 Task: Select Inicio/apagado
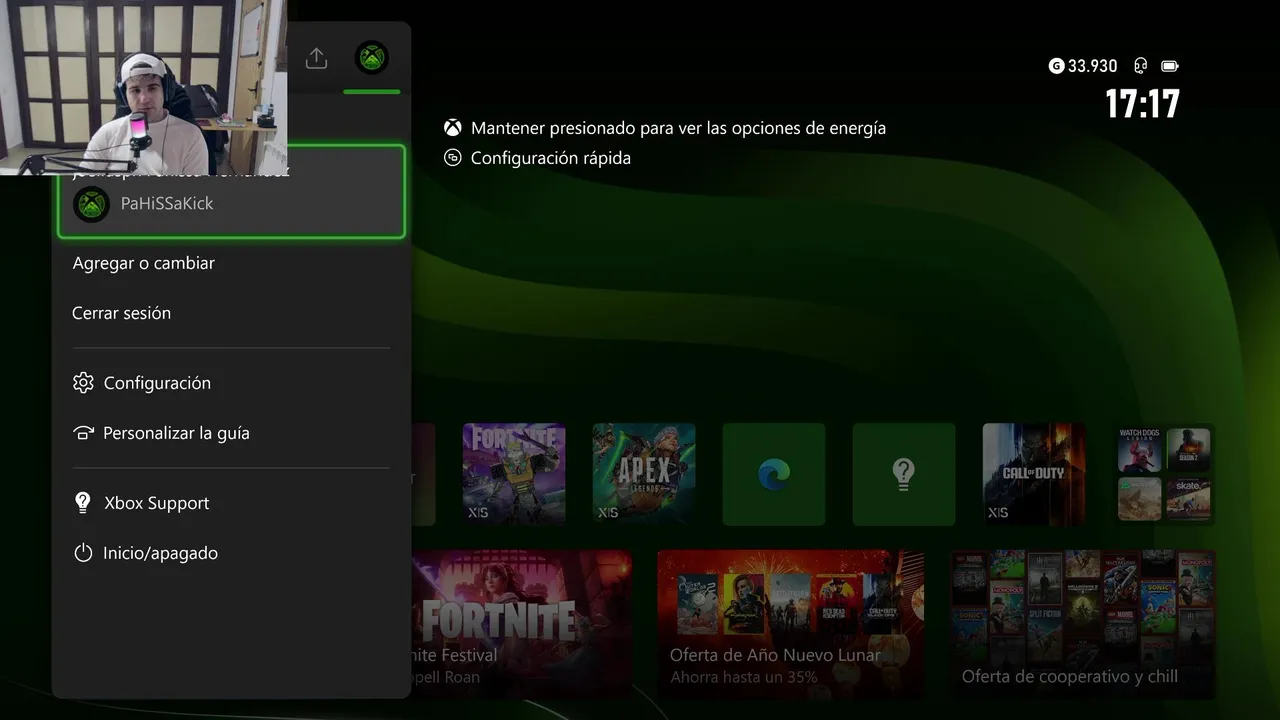tap(231, 553)
